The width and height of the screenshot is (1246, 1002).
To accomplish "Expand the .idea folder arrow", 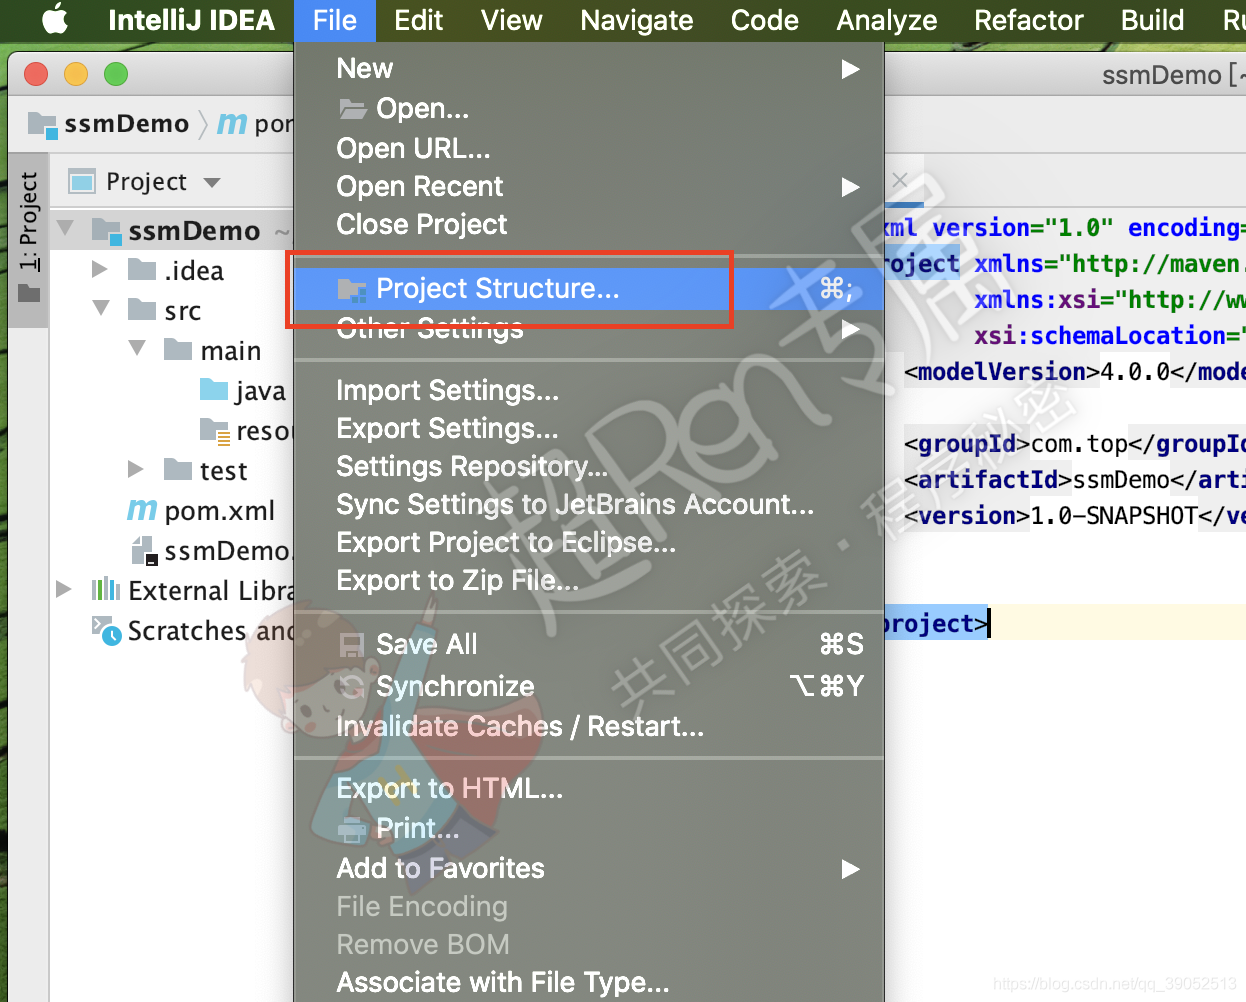I will point(99,270).
